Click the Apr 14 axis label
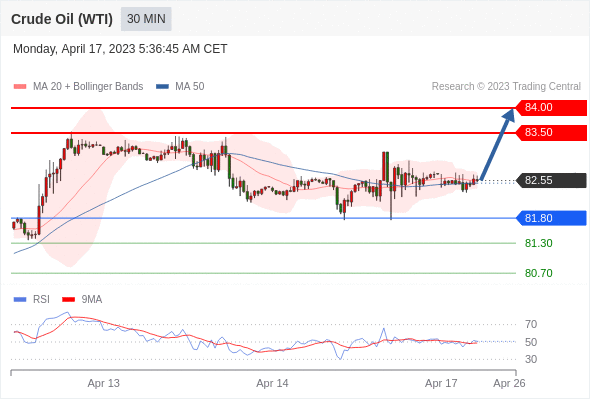The width and height of the screenshot is (590, 400). (x=272, y=383)
